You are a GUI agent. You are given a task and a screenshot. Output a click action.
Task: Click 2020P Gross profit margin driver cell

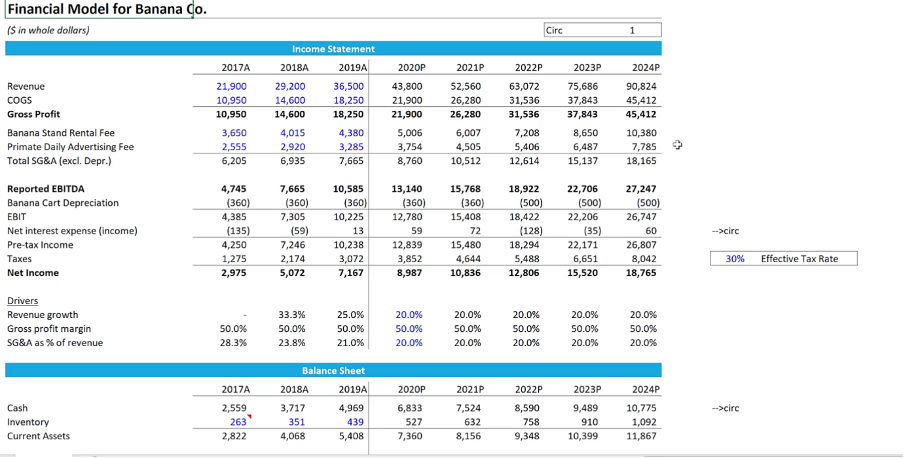coord(410,329)
